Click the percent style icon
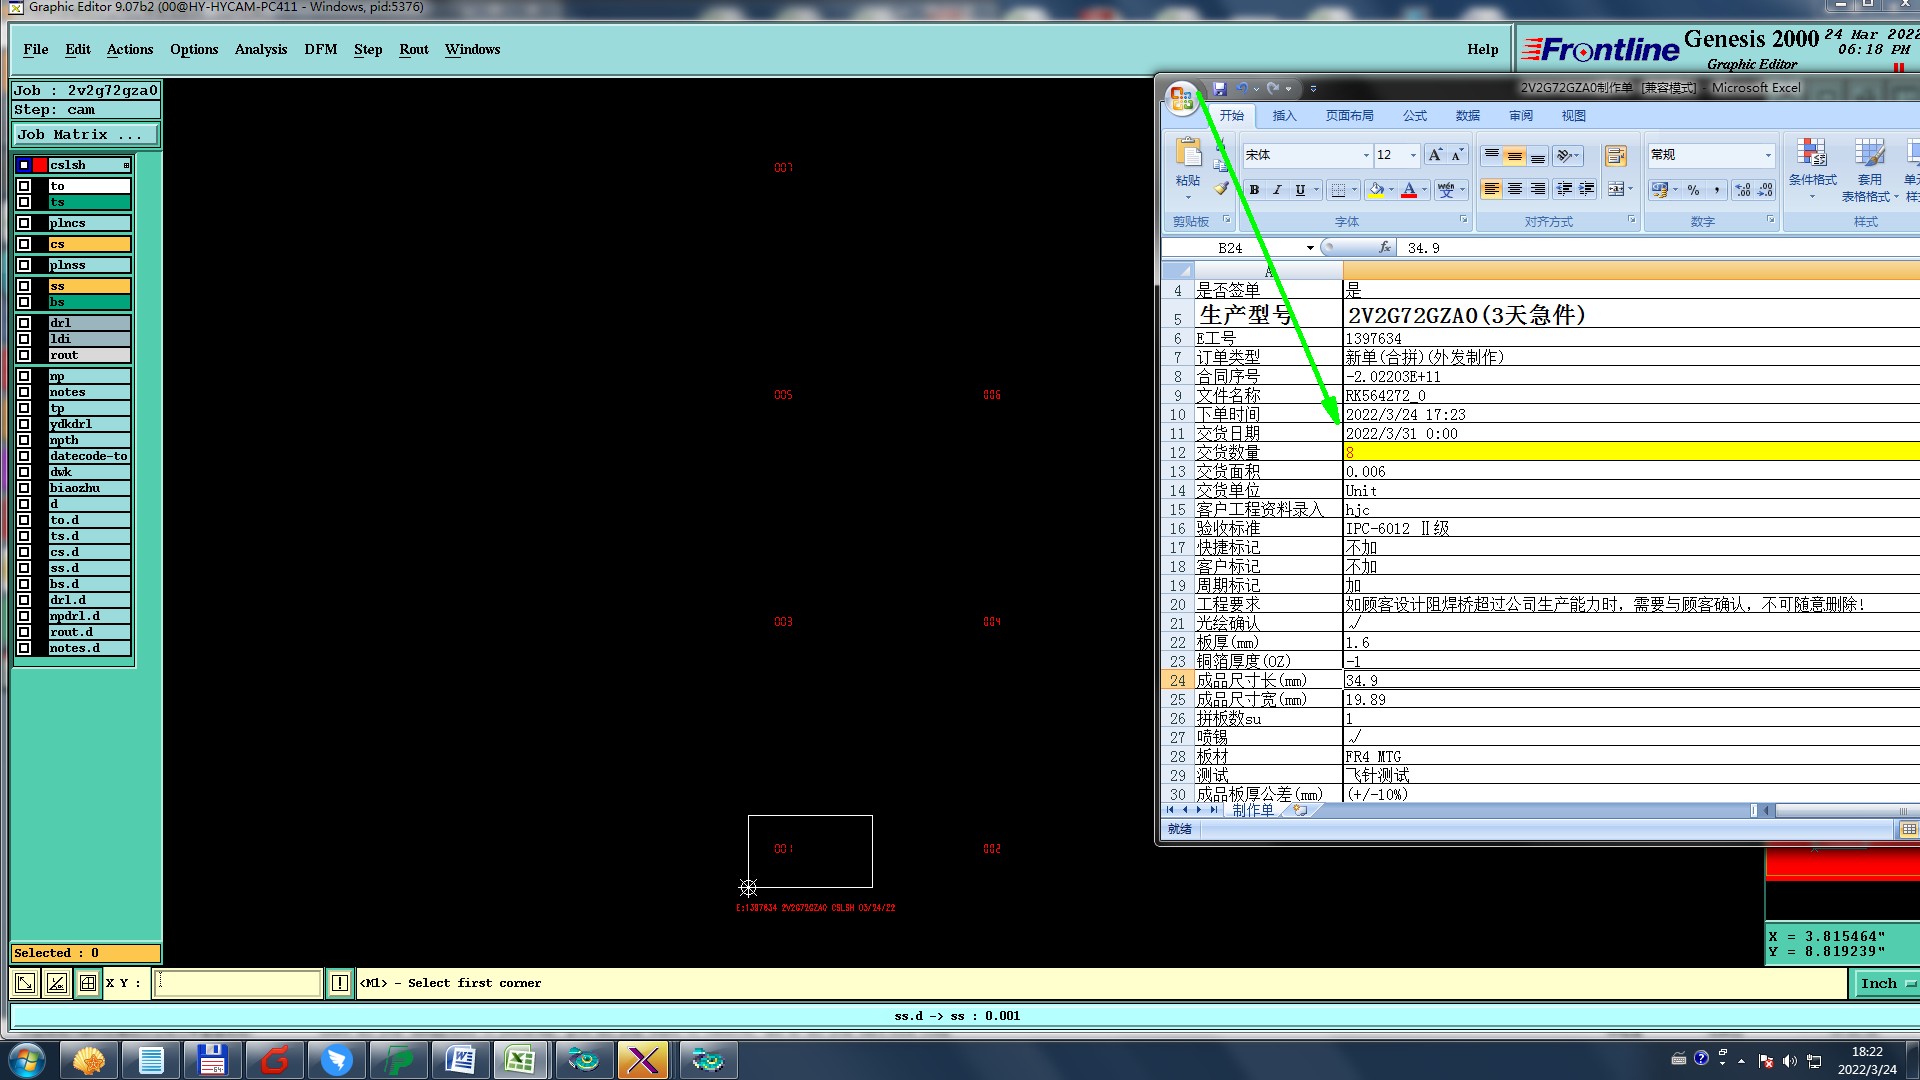Image resolution: width=1920 pixels, height=1080 pixels. coord(1693,190)
